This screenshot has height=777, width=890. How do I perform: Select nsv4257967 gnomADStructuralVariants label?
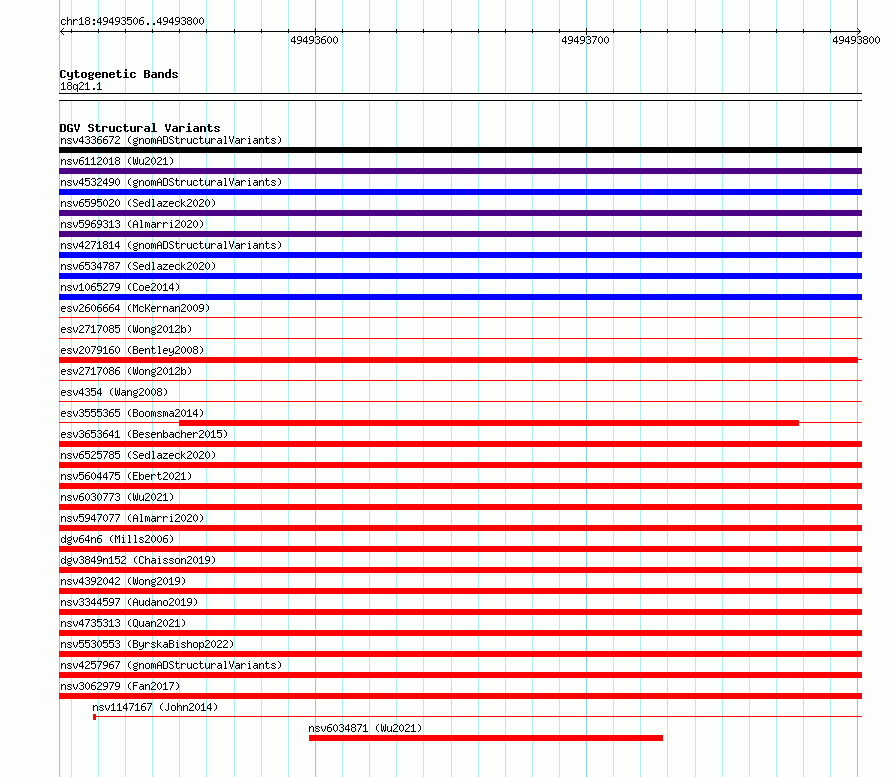[171, 665]
